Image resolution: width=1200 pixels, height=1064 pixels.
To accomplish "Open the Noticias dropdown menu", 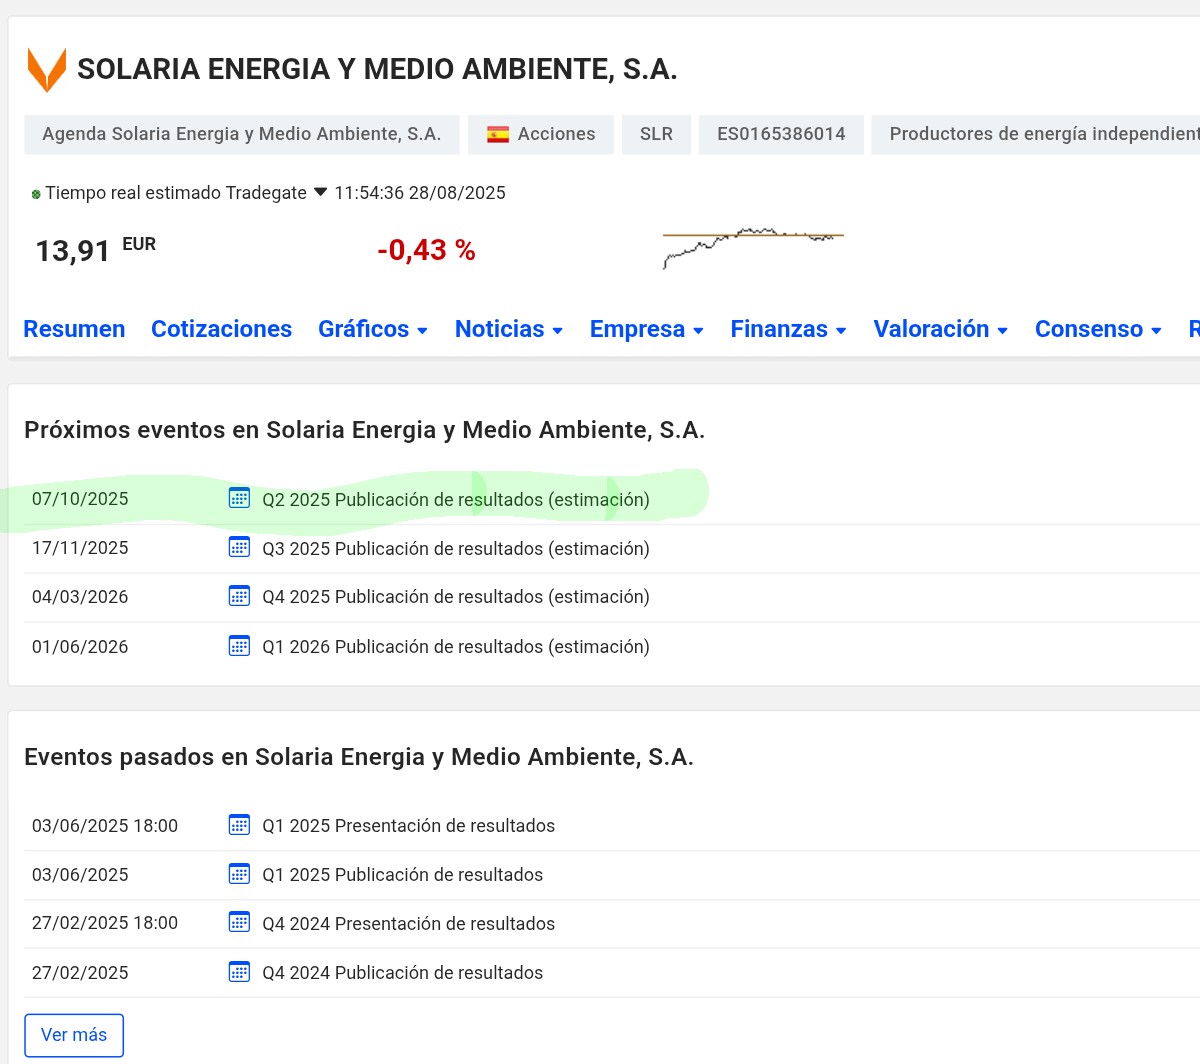I will (x=509, y=329).
